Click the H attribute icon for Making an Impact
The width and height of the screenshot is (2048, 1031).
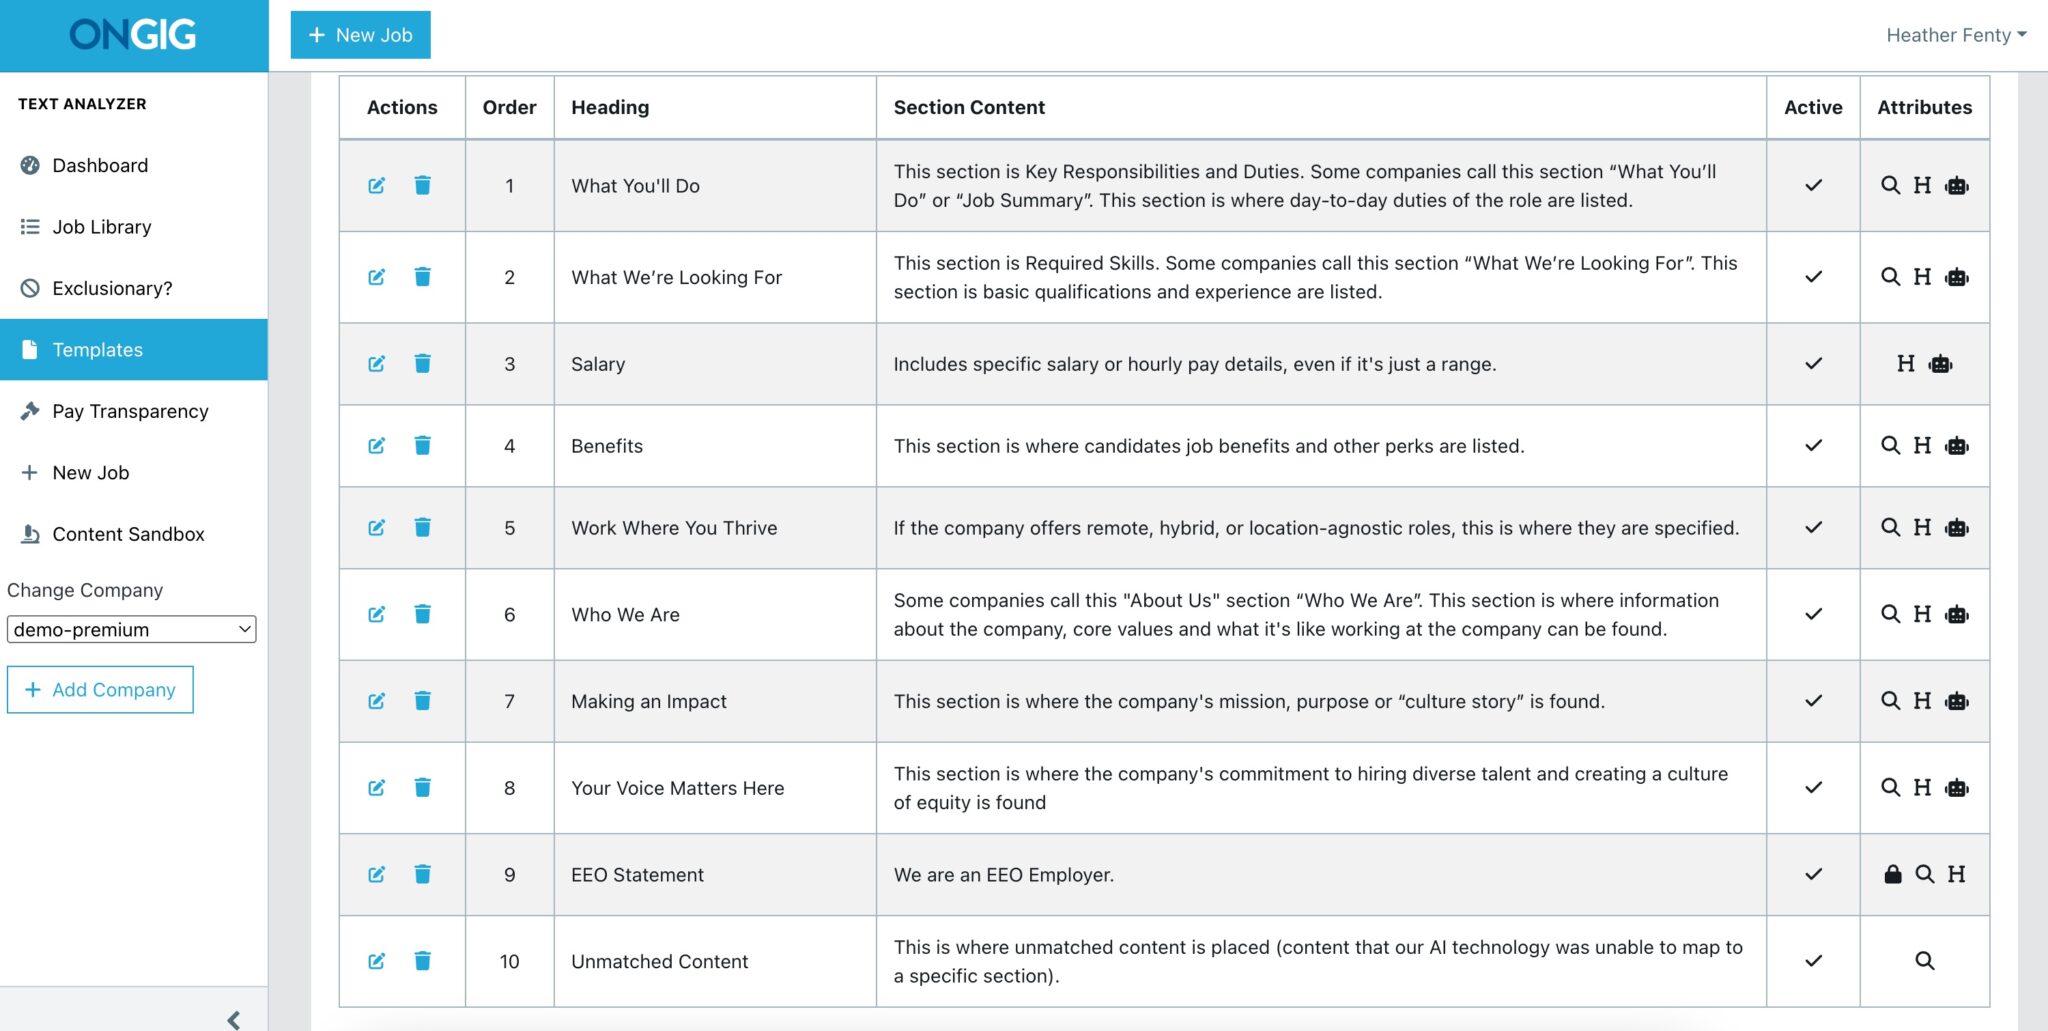tap(1923, 701)
